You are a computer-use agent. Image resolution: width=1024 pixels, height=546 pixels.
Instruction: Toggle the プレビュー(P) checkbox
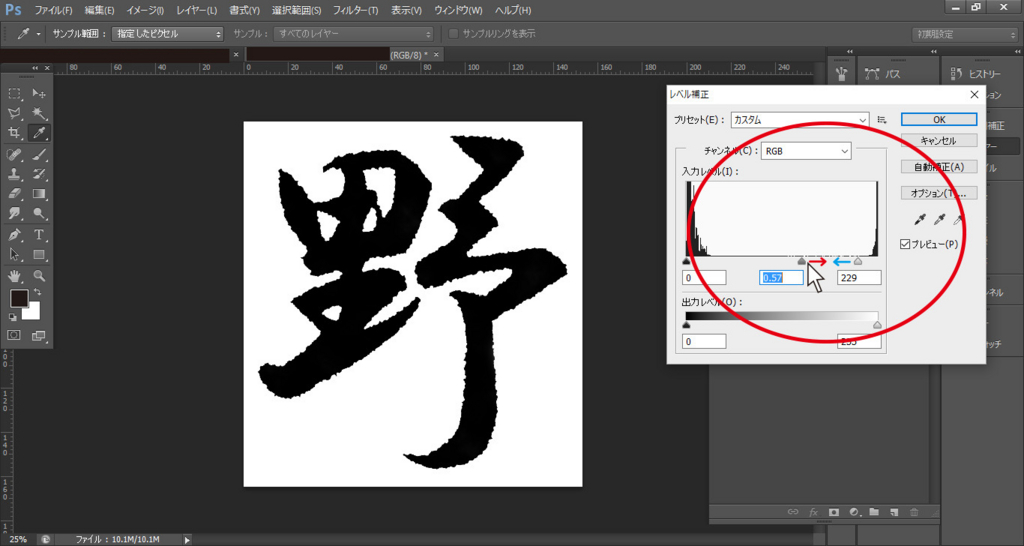904,244
